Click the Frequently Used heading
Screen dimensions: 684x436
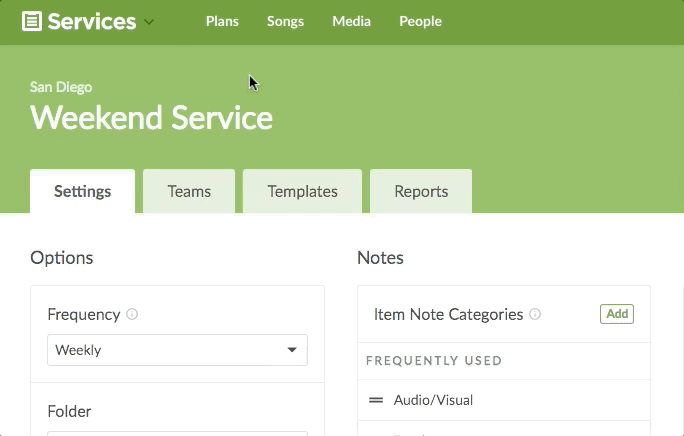coord(434,360)
